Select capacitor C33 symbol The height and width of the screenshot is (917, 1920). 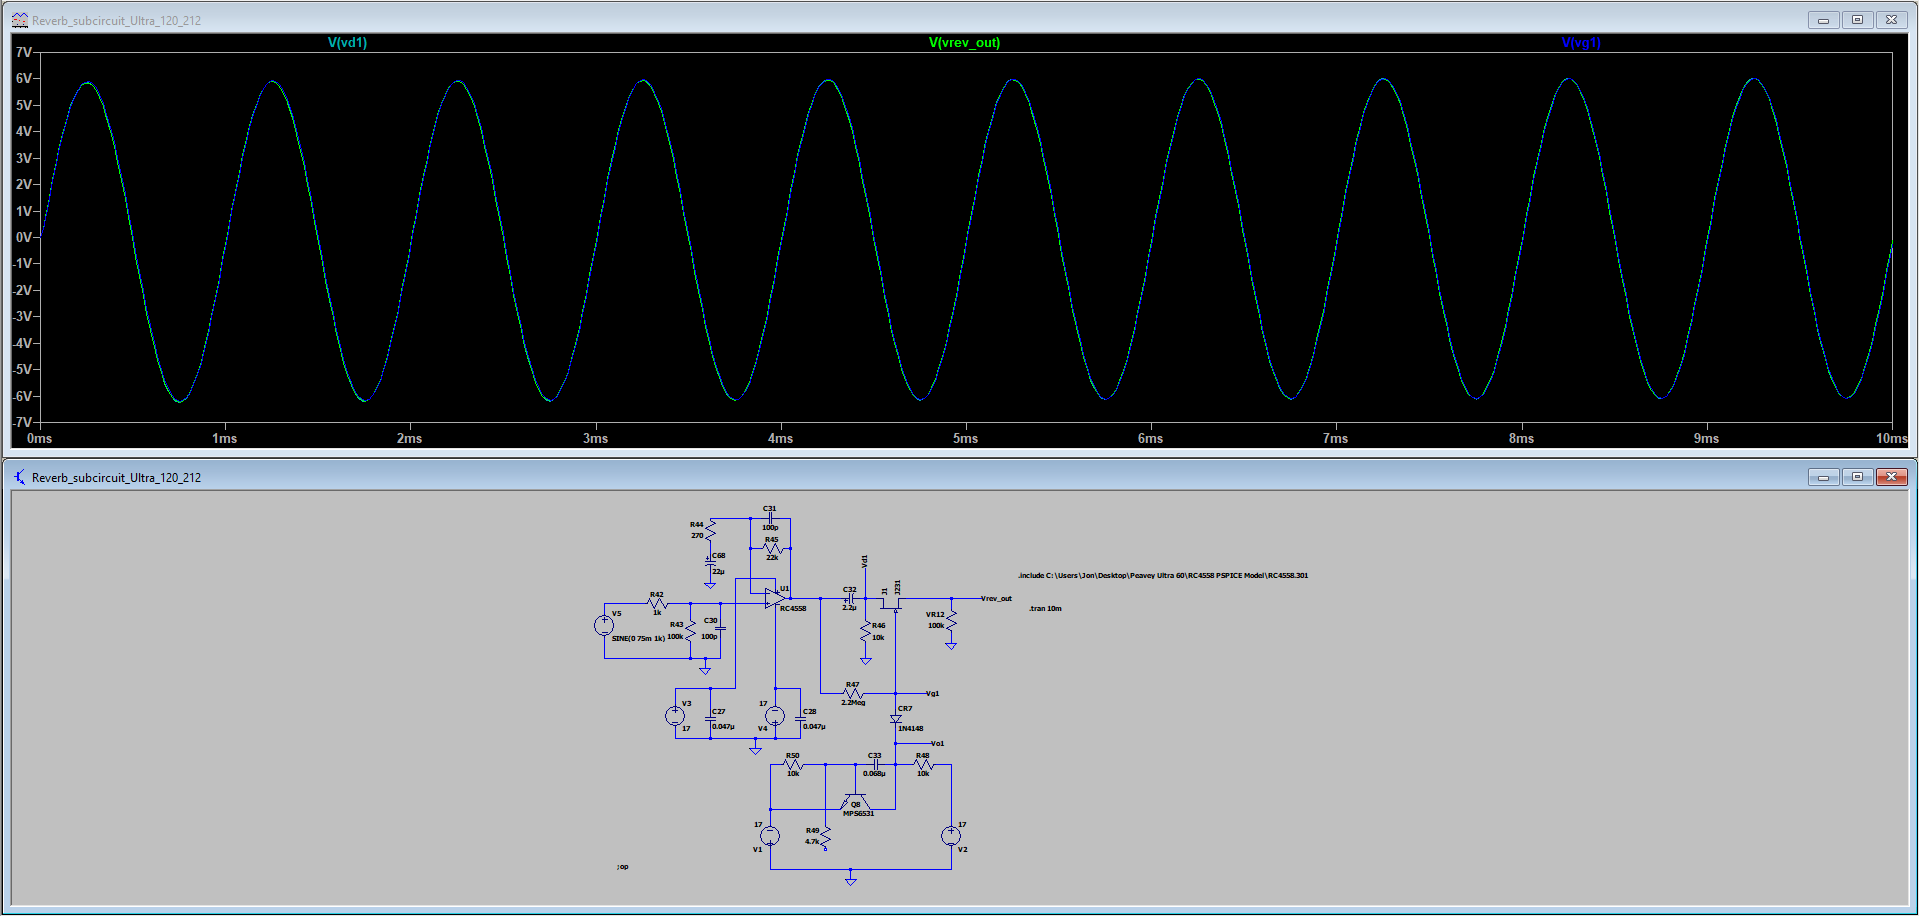[x=875, y=764]
